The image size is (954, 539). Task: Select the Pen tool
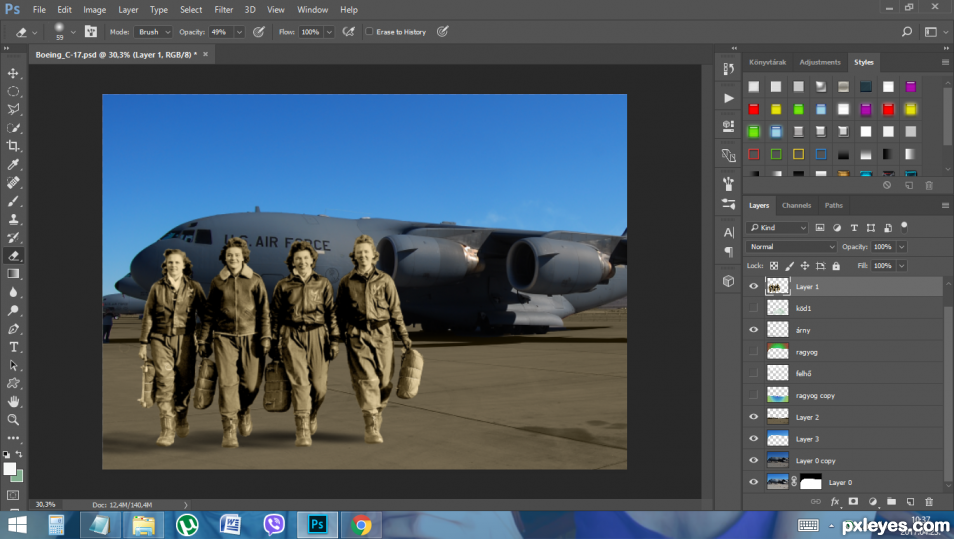point(13,329)
